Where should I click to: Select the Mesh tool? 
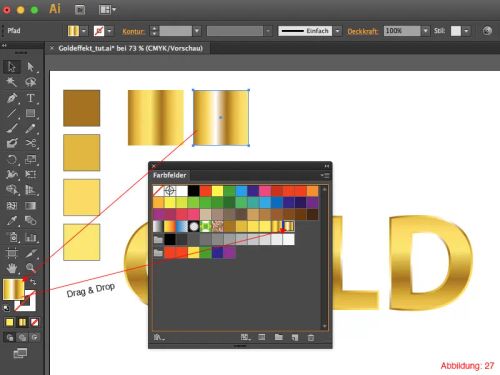pos(12,205)
